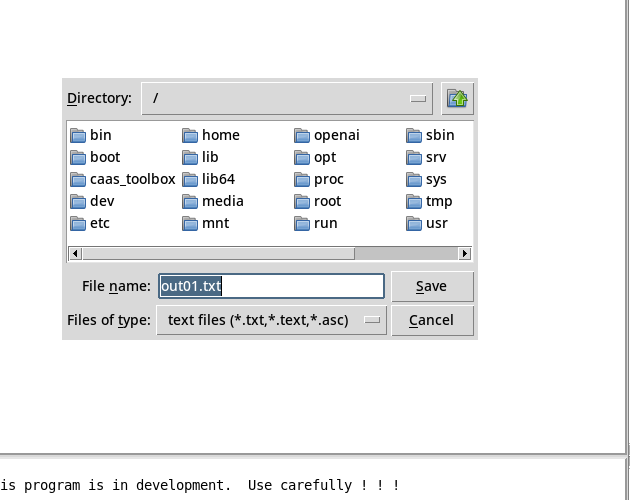Select the proc folder icon
Screen dimensions: 630x500
[302, 180]
